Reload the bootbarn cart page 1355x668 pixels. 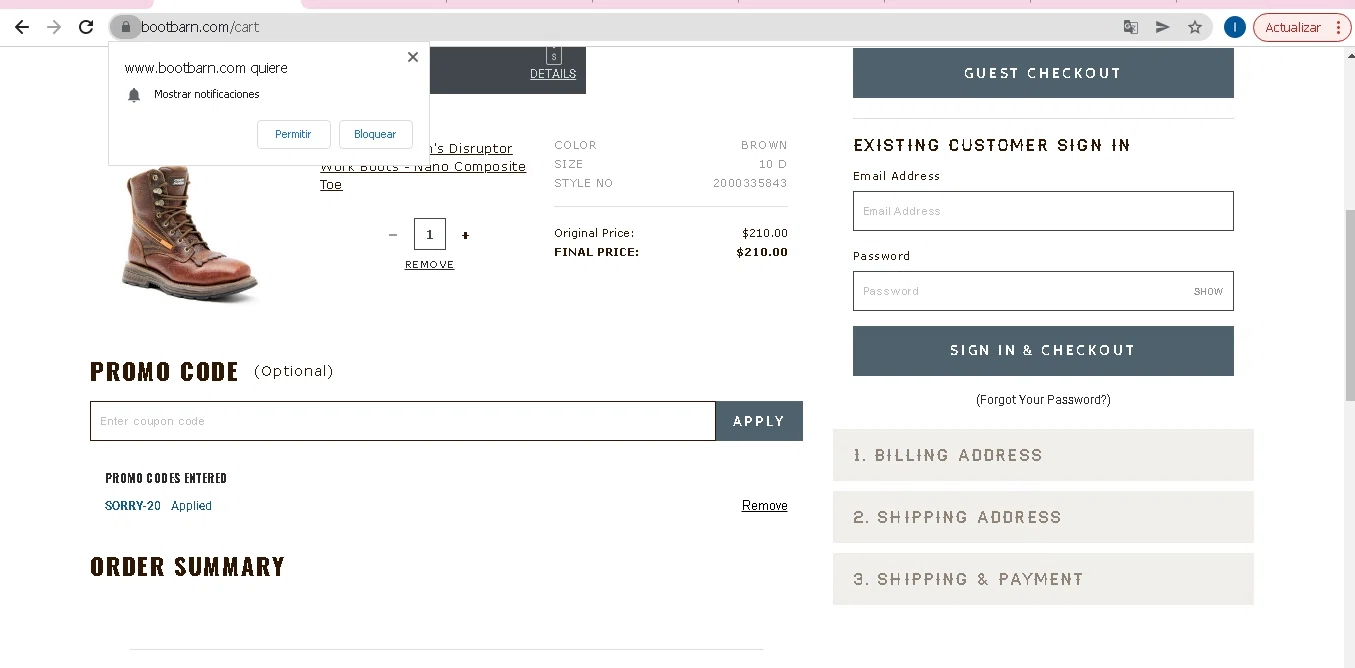(x=86, y=27)
